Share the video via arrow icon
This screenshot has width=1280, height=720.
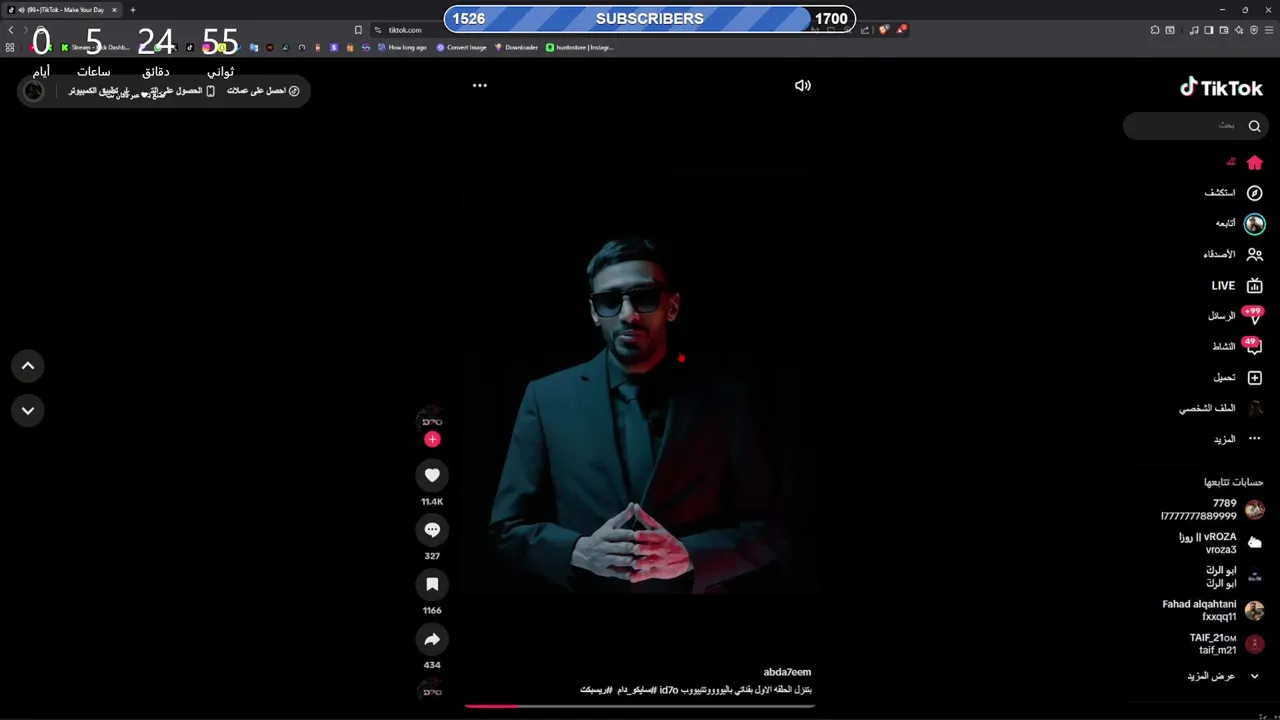pyautogui.click(x=432, y=639)
